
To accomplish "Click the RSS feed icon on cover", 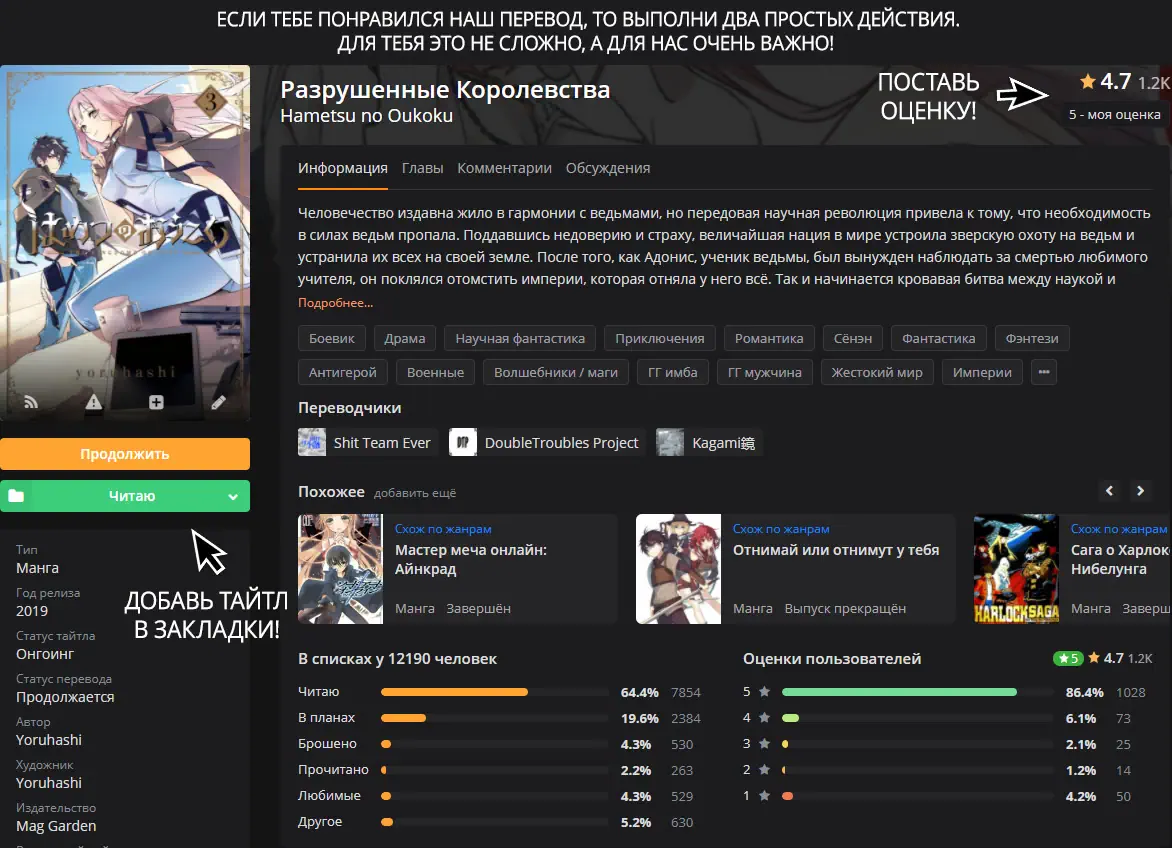I will point(31,402).
